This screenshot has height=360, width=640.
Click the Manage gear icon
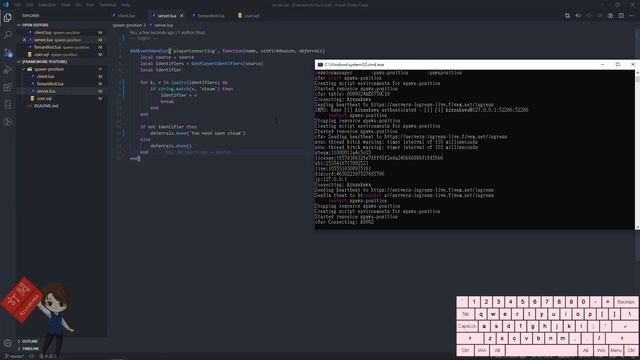click(x=7, y=343)
